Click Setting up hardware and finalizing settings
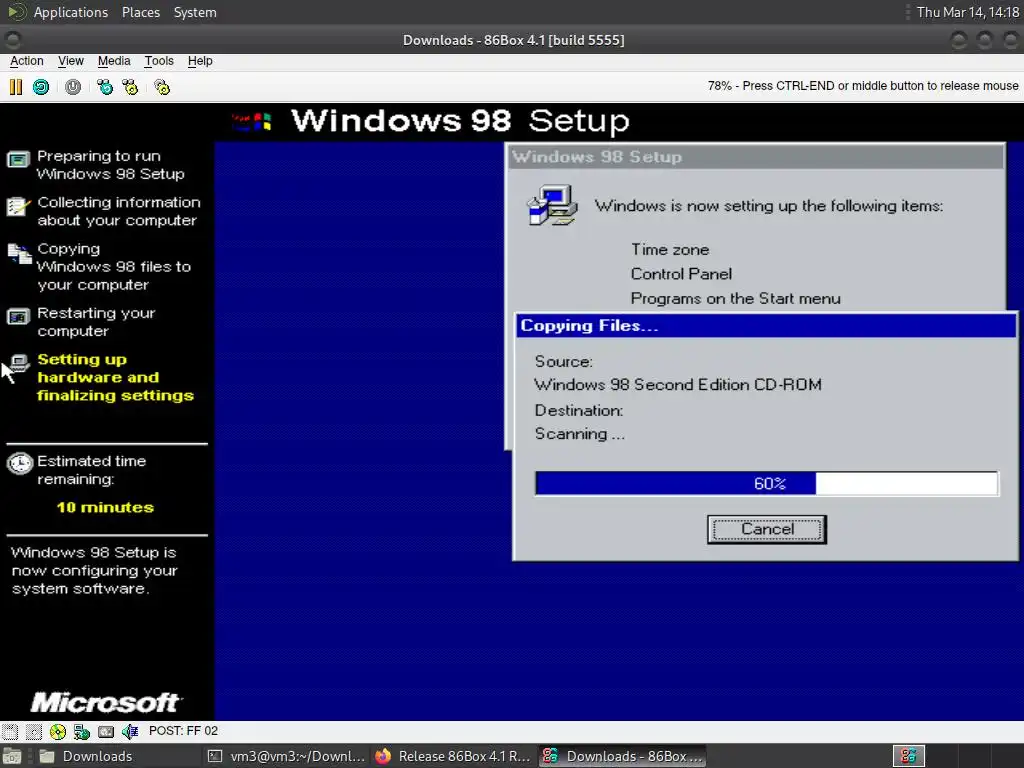 [115, 377]
